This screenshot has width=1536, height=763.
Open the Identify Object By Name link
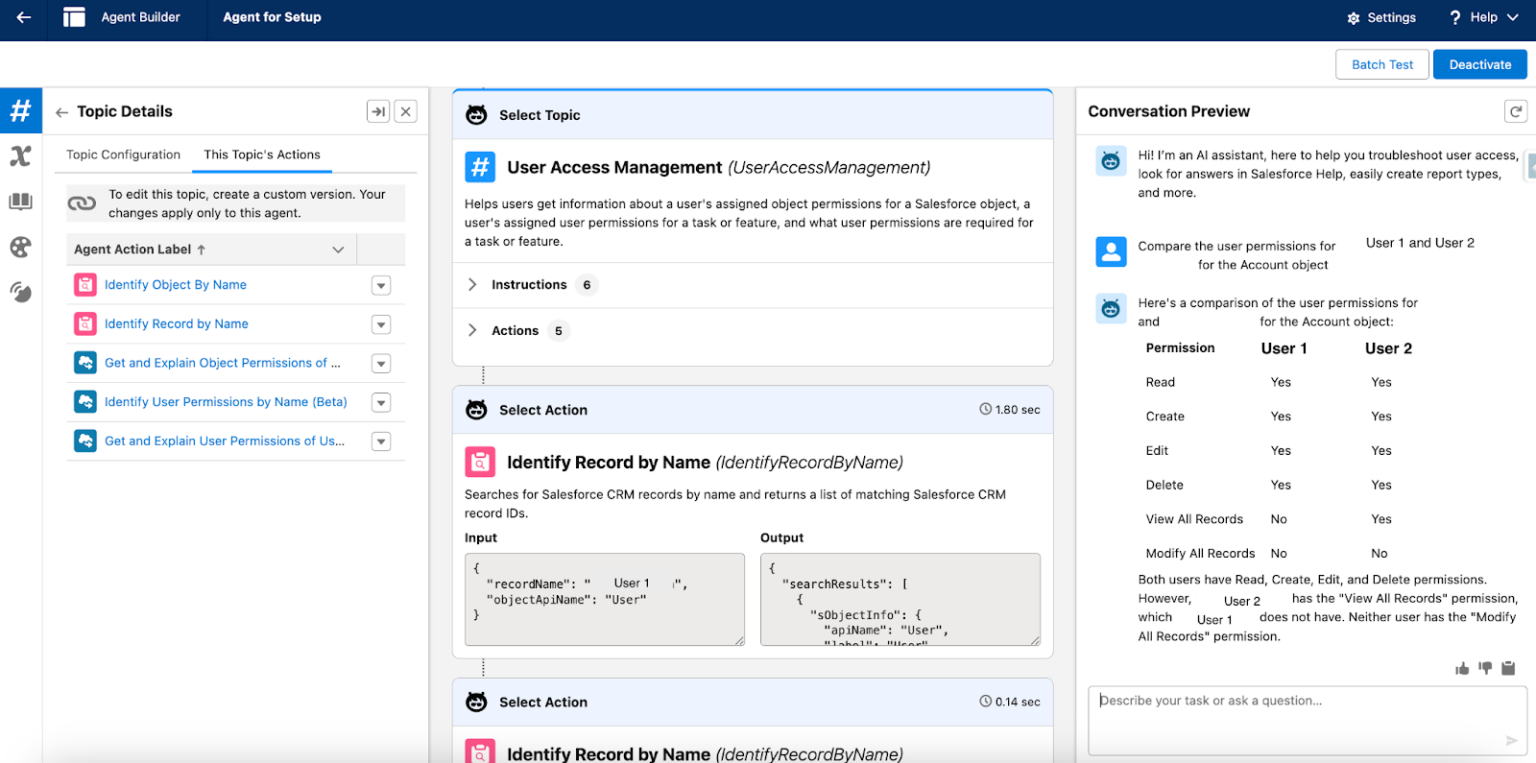pyautogui.click(x=175, y=285)
